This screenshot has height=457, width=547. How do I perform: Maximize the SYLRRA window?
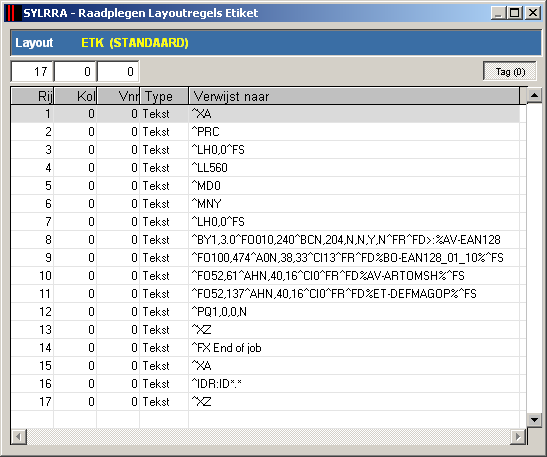click(515, 13)
